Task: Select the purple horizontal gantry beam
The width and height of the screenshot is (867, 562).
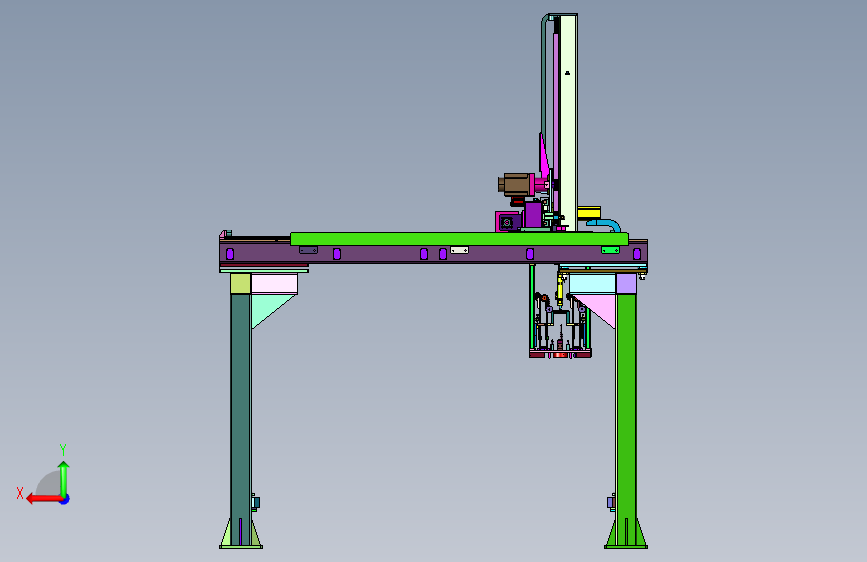Action: point(434,253)
